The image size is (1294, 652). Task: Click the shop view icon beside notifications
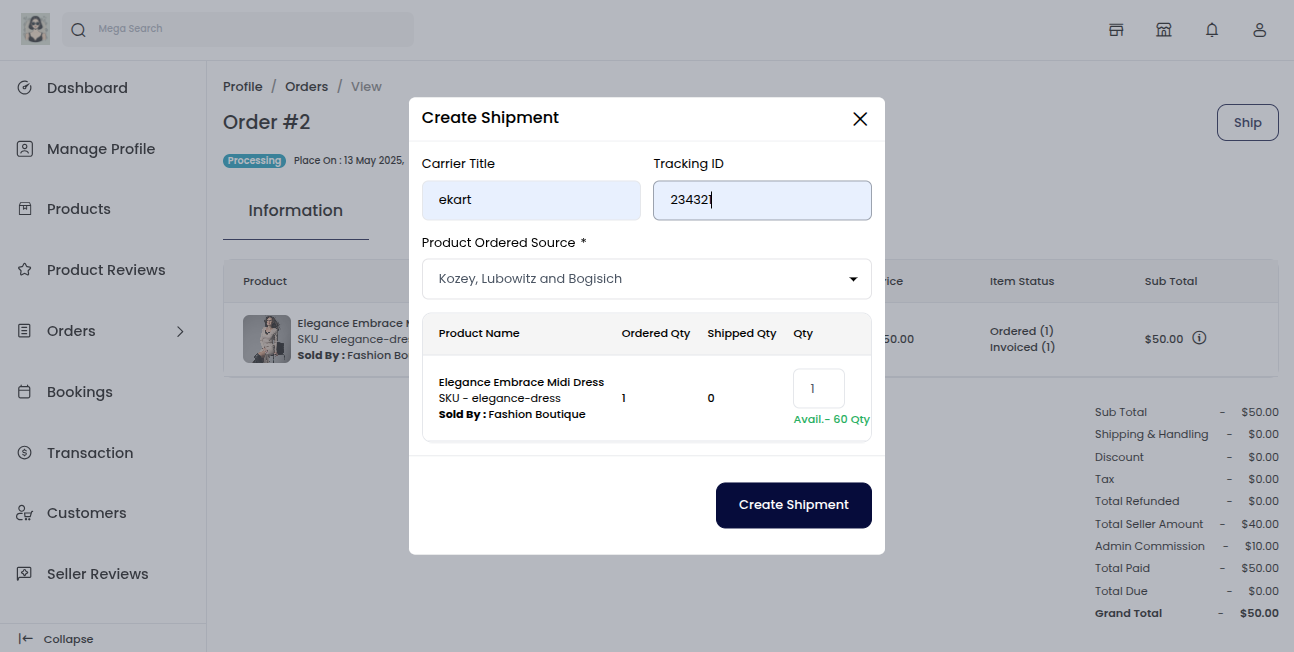tap(1164, 29)
